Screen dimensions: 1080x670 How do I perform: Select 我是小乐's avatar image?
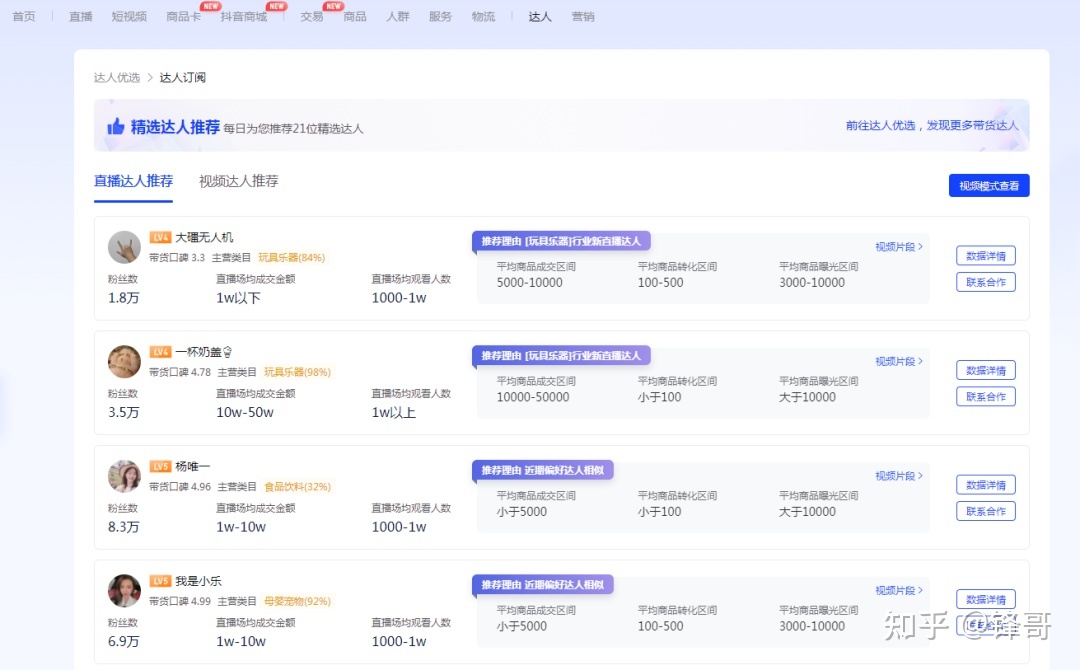124,591
